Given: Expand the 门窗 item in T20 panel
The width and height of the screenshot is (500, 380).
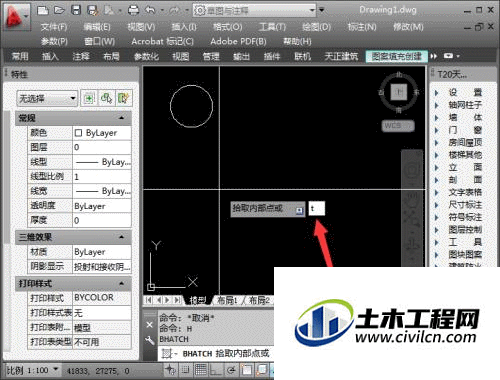Looking at the screenshot, I should (437, 130).
